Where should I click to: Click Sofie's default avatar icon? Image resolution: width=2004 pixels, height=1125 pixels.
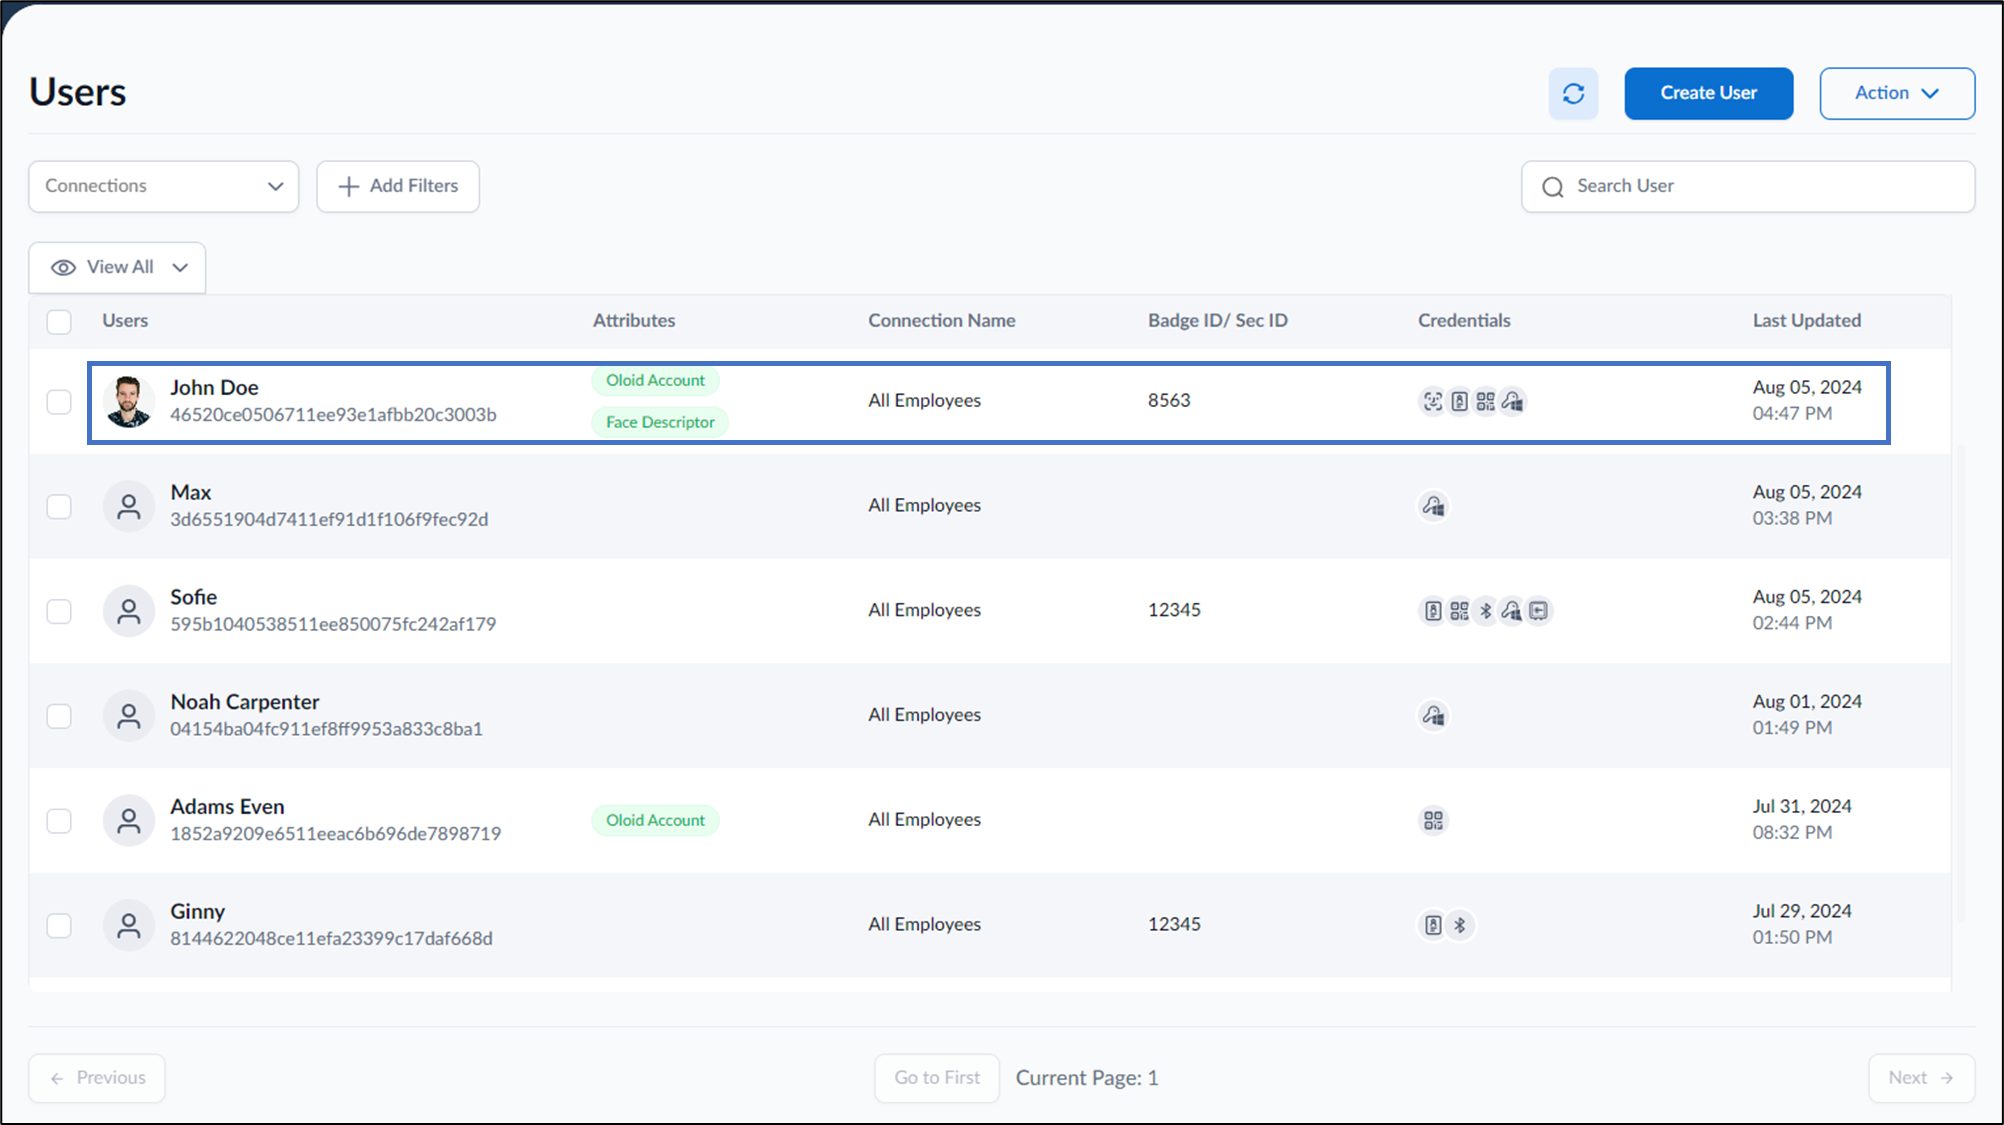click(x=128, y=610)
